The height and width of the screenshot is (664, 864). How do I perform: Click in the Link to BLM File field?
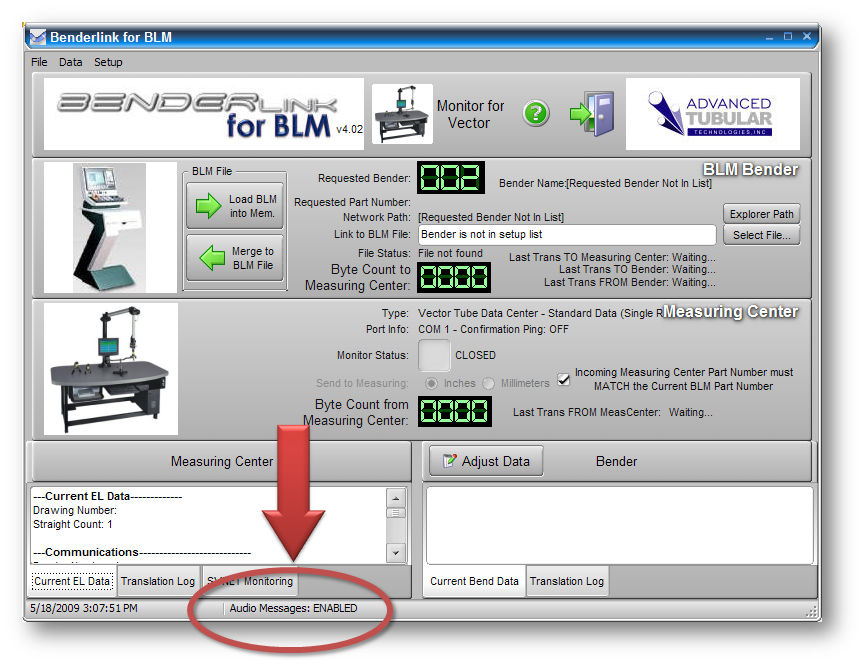566,234
